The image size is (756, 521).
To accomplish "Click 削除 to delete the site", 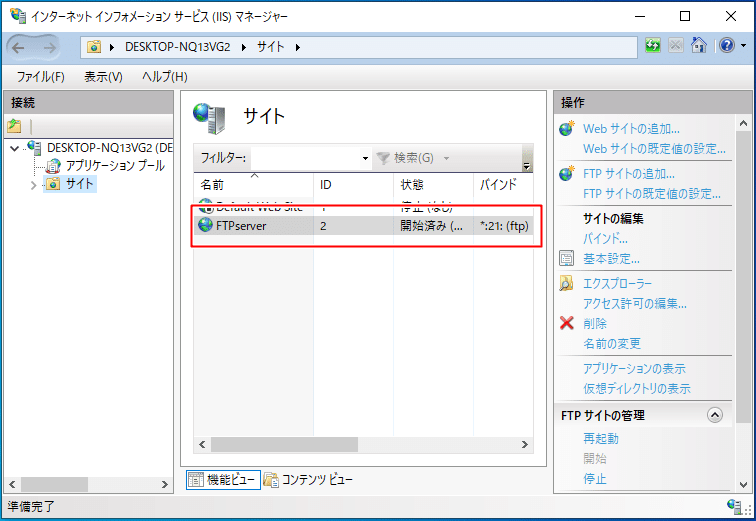I will [x=595, y=323].
